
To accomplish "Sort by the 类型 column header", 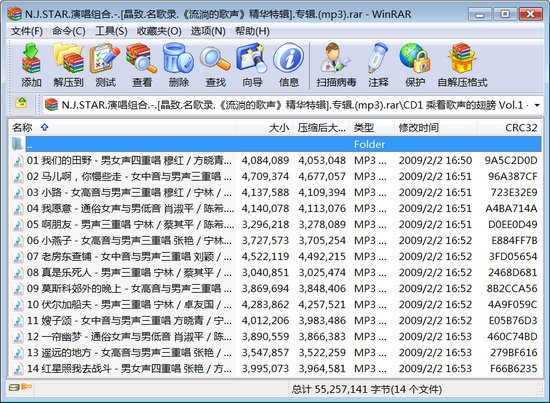I will click(372, 128).
